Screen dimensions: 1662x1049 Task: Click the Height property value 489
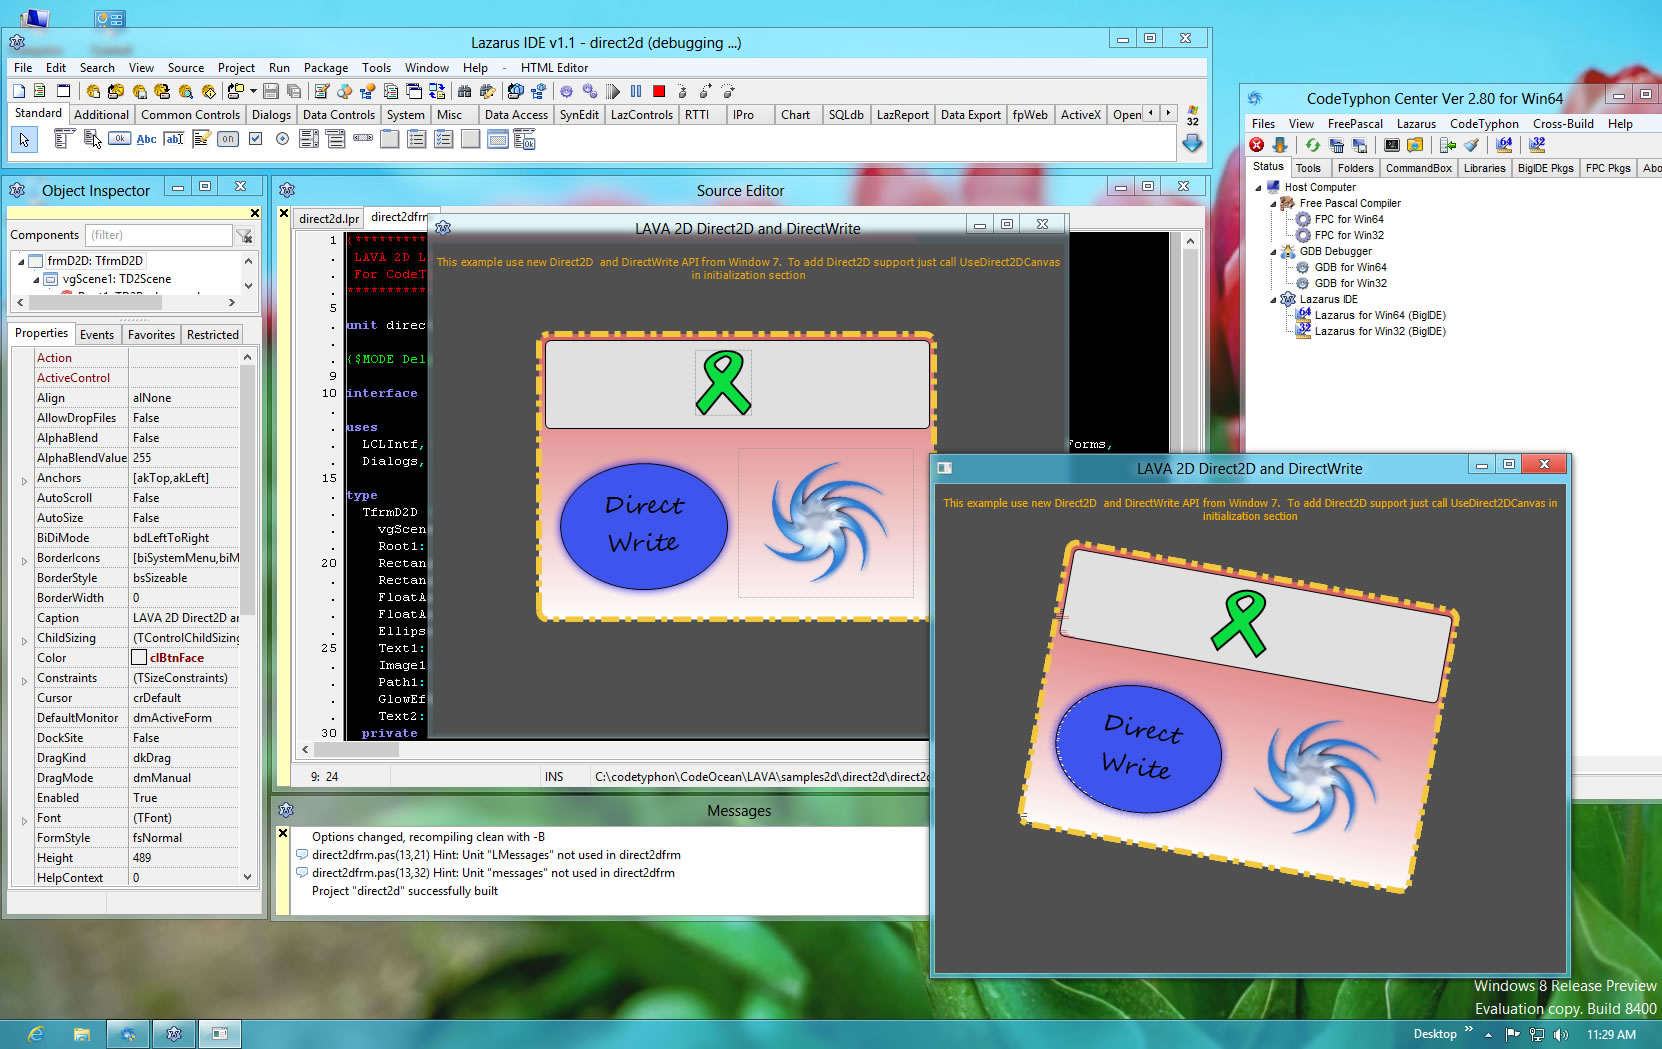[x=186, y=858]
